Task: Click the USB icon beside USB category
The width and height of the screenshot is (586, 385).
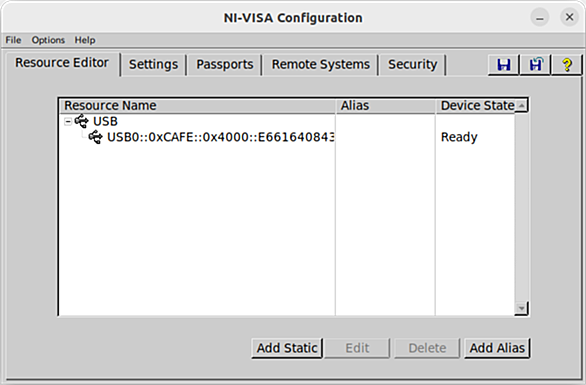Action: 81,121
